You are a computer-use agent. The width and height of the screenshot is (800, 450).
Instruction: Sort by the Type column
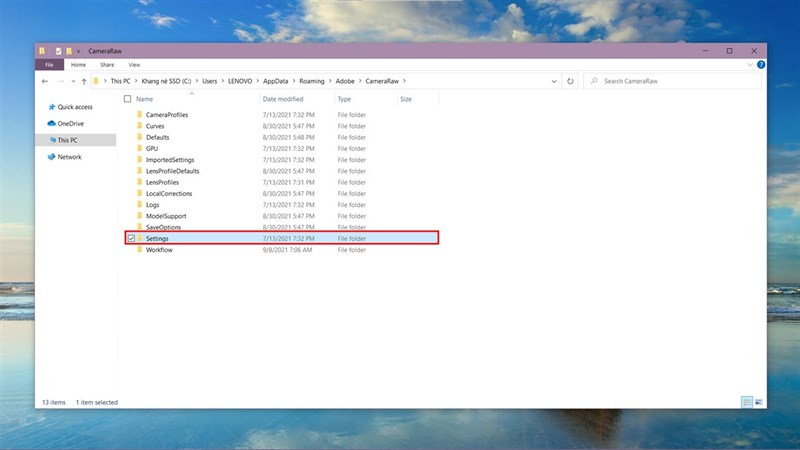[x=344, y=99]
